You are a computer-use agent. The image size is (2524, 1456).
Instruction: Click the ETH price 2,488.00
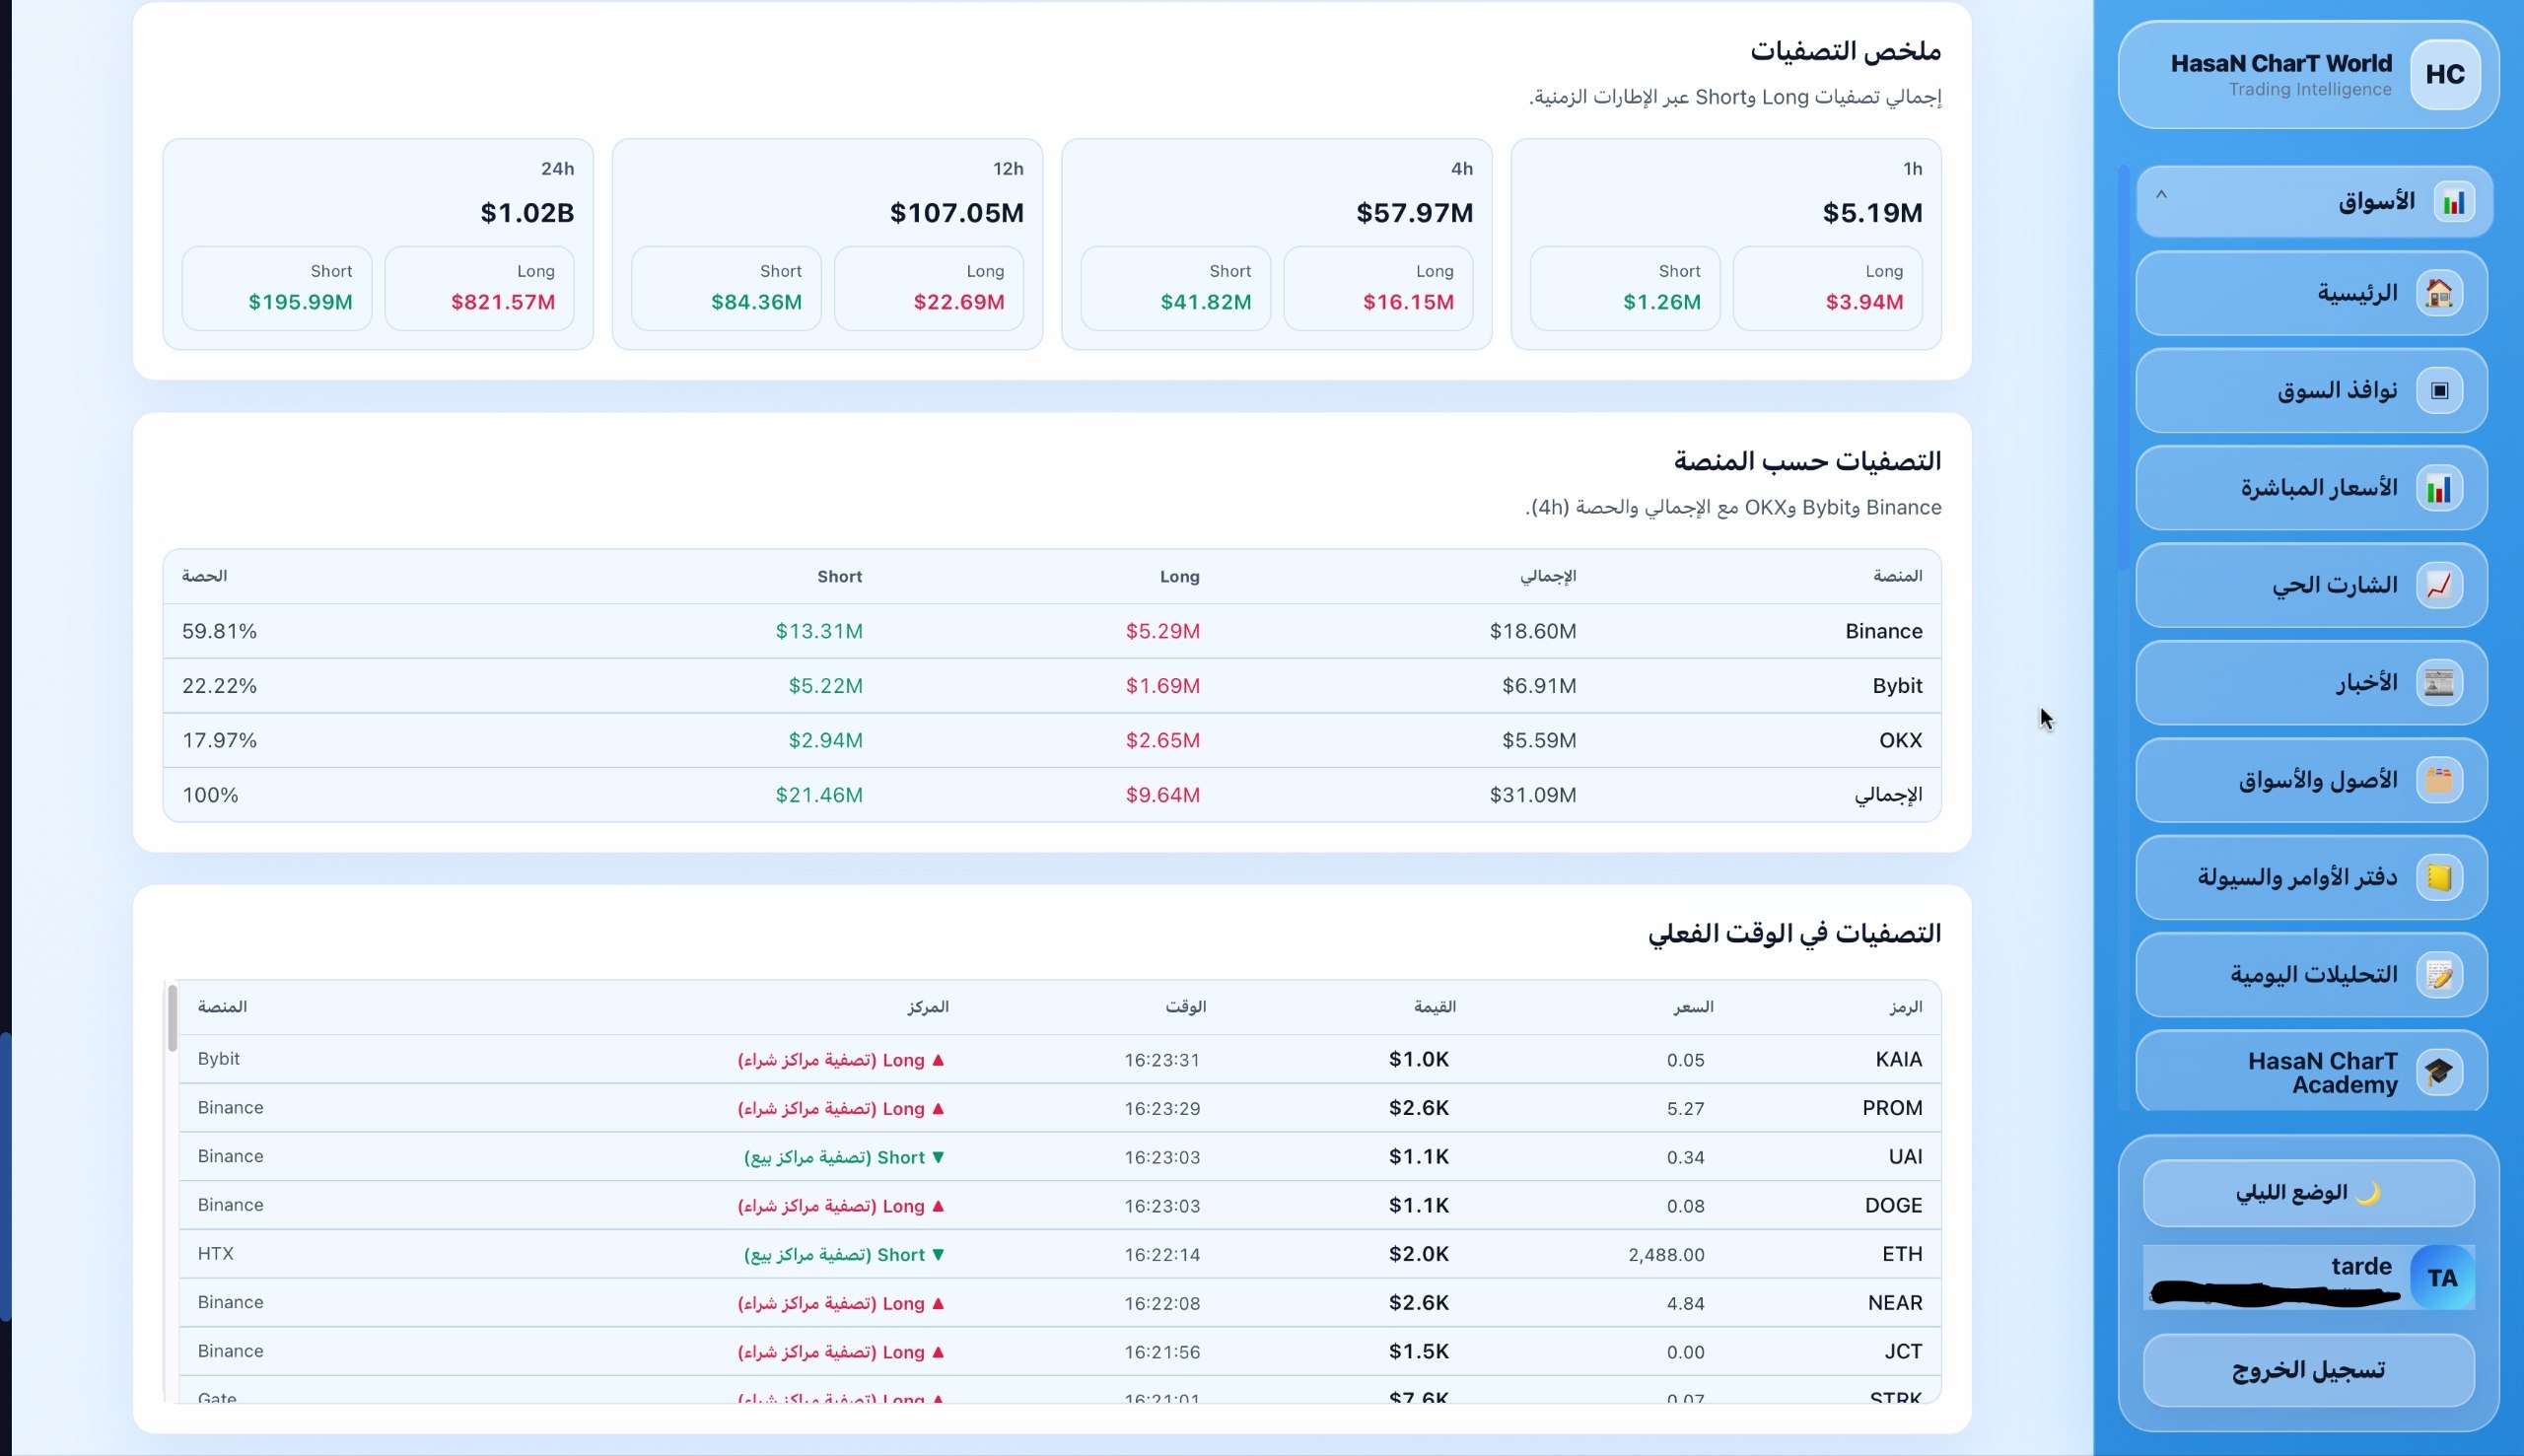coord(1666,1254)
